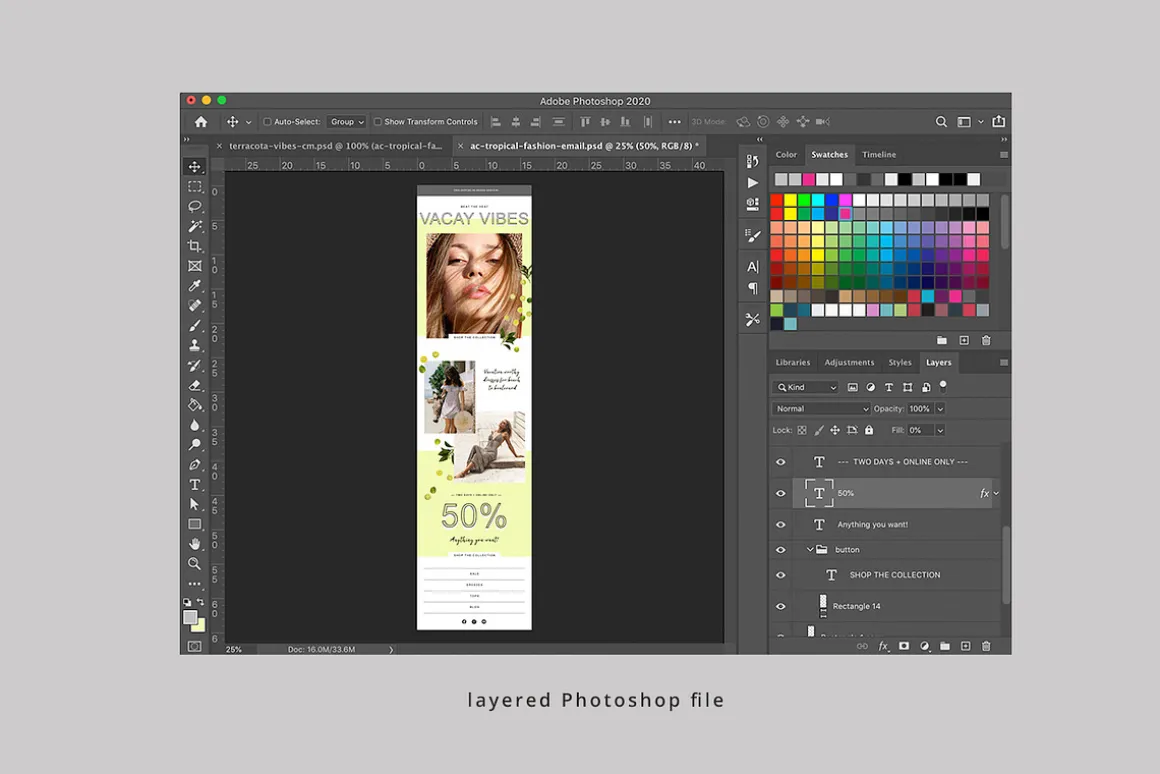1160x774 pixels.
Task: Enable Show Transform Controls checkbox
Action: click(377, 121)
